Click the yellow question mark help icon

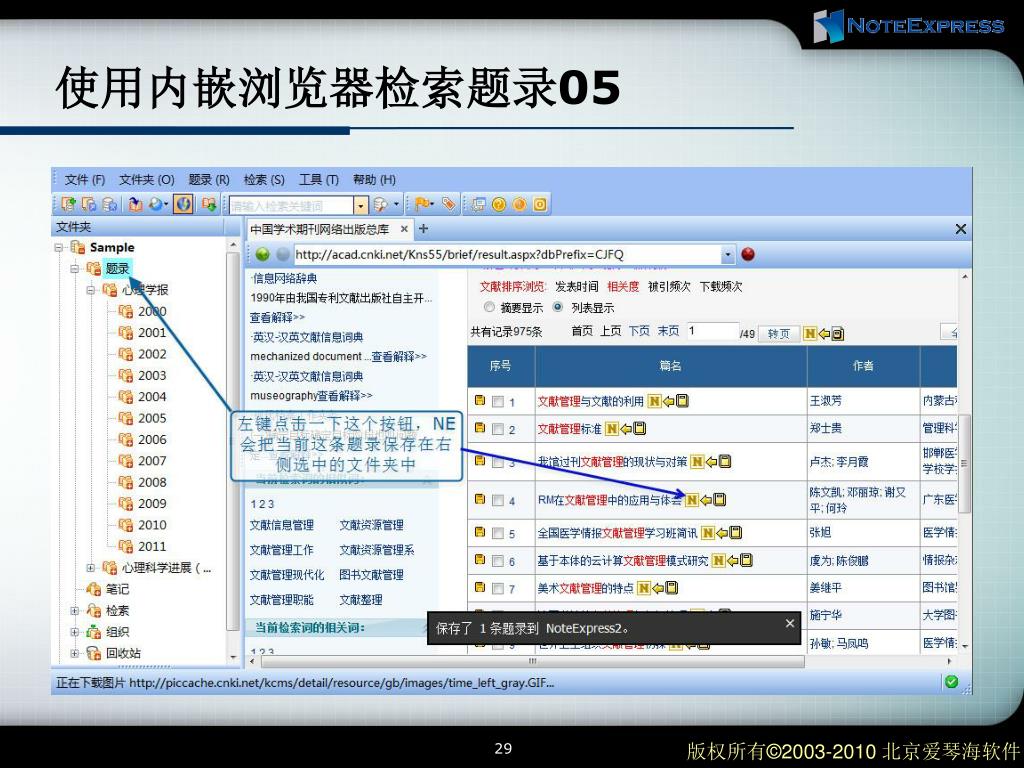click(499, 204)
